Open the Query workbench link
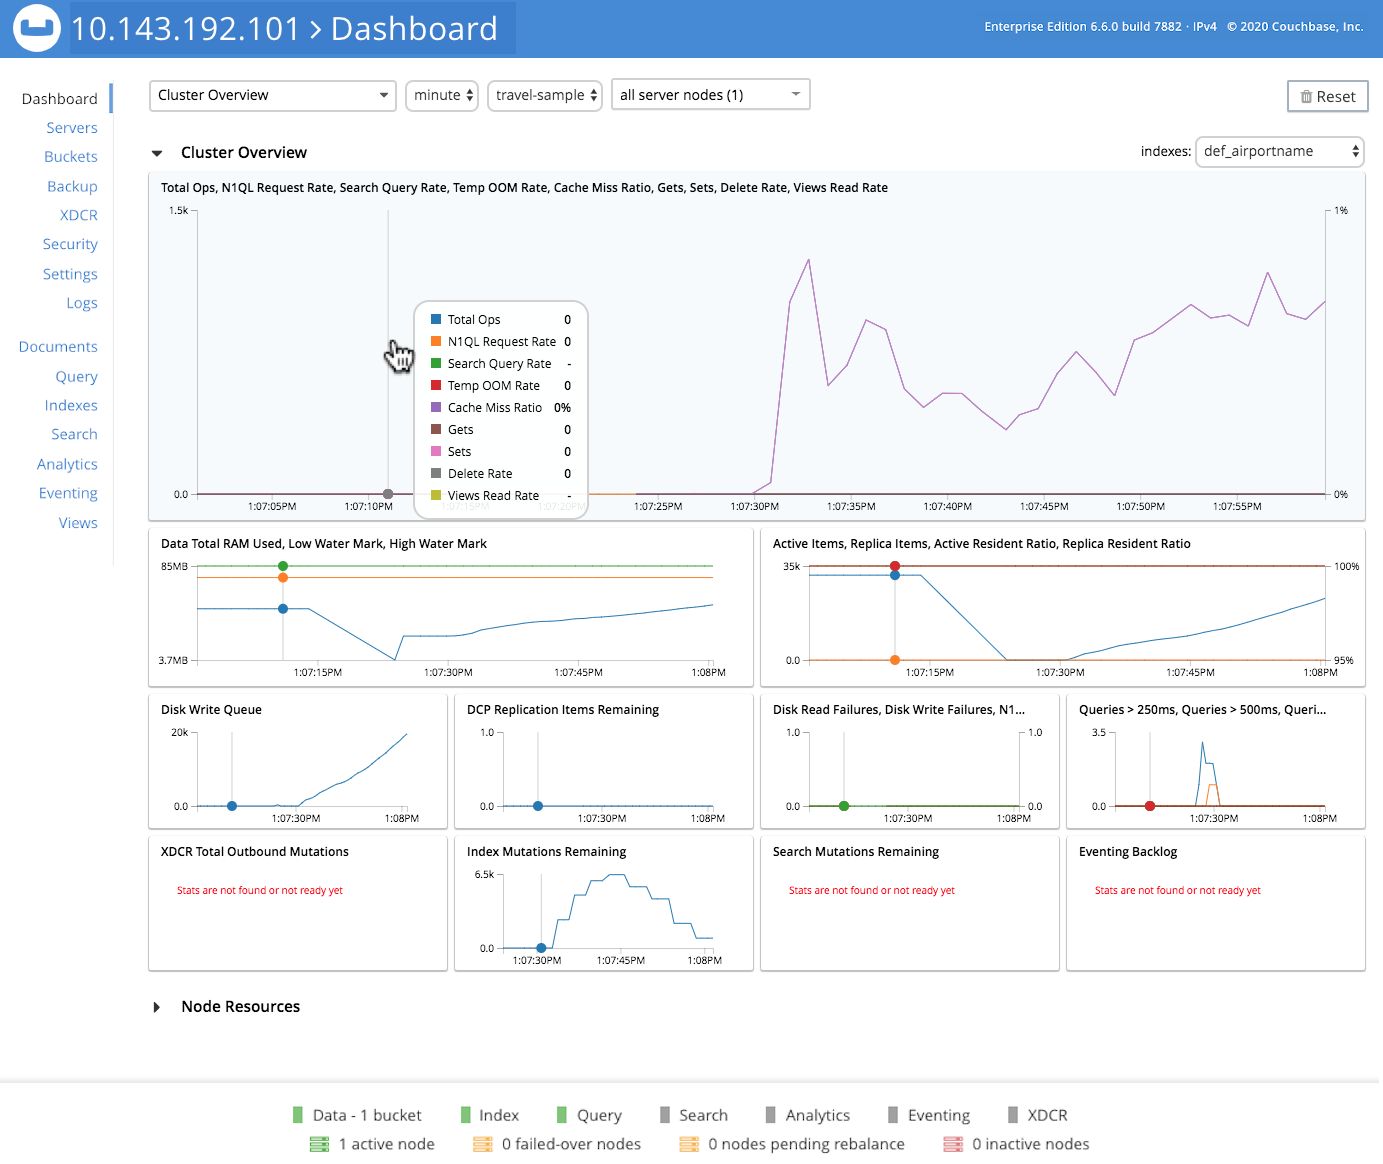 click(77, 377)
